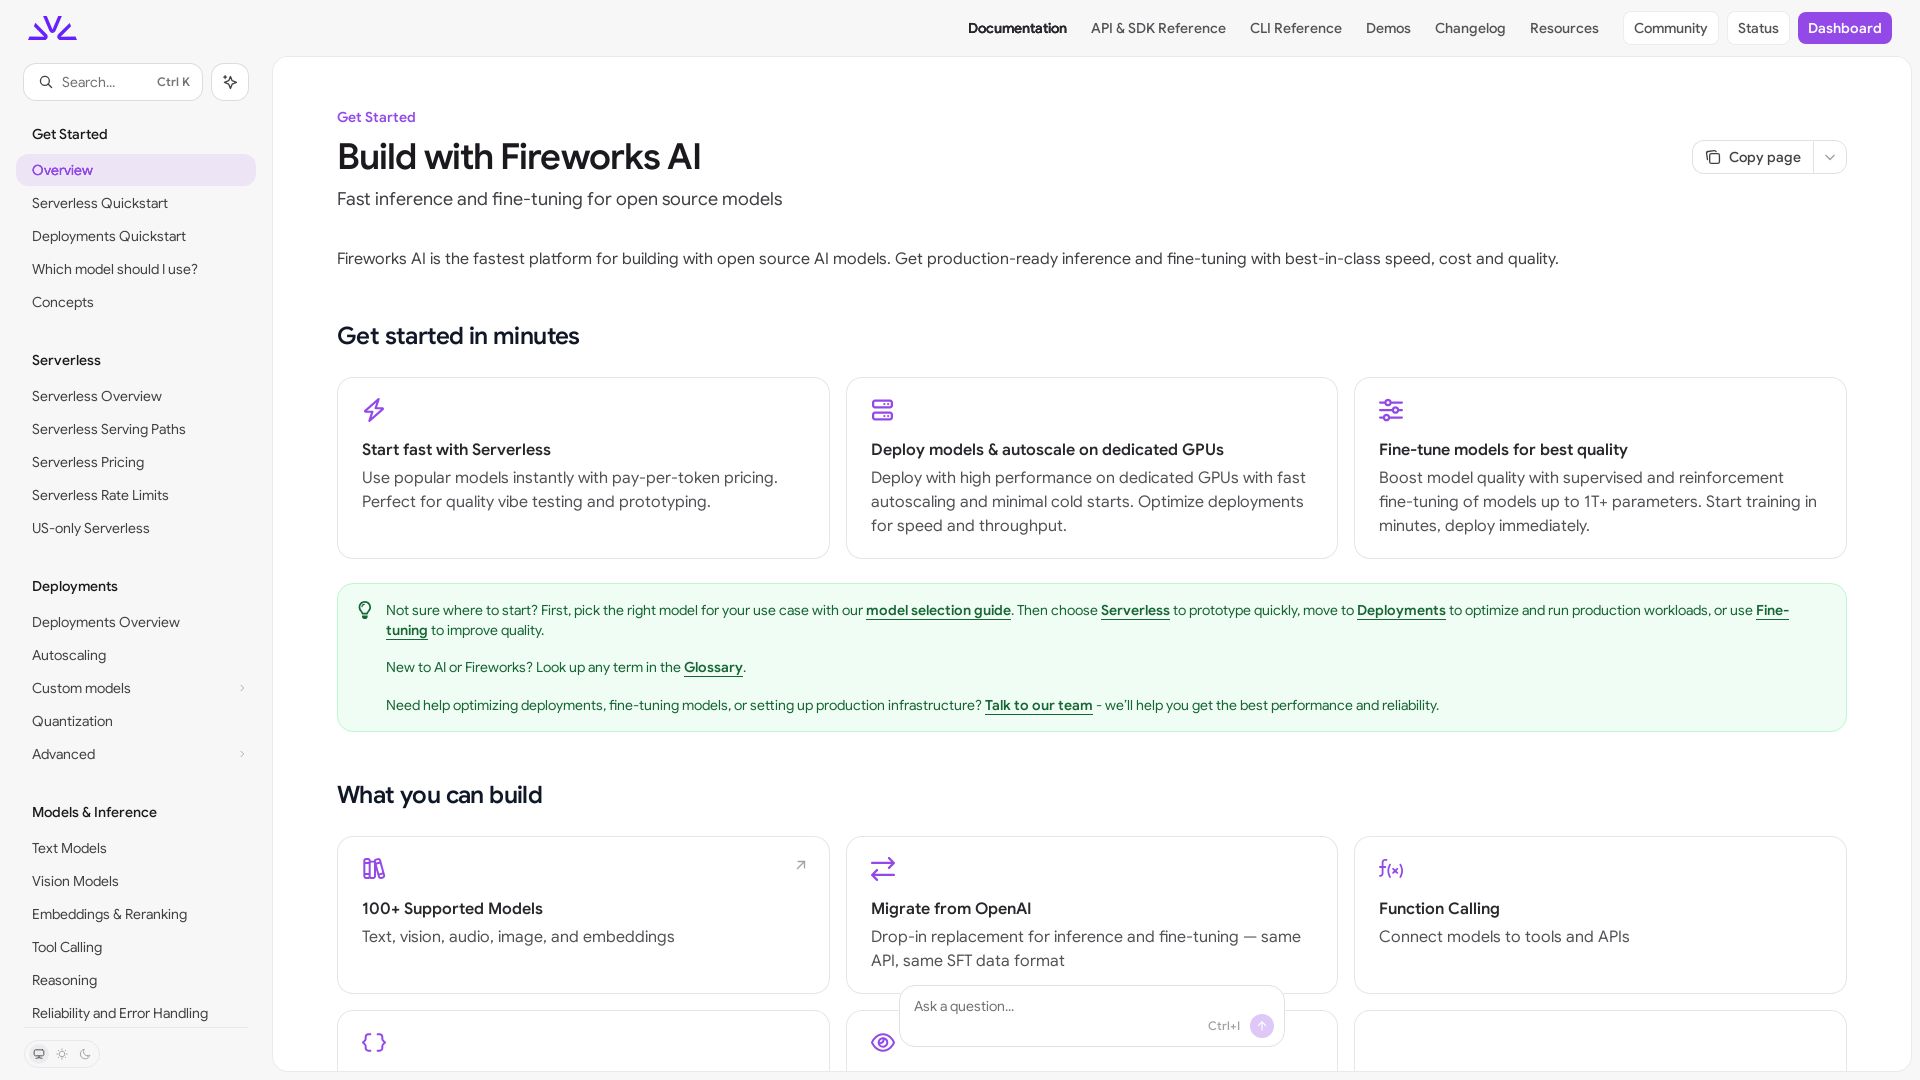Click the copy icon in Copy page

point(1713,157)
